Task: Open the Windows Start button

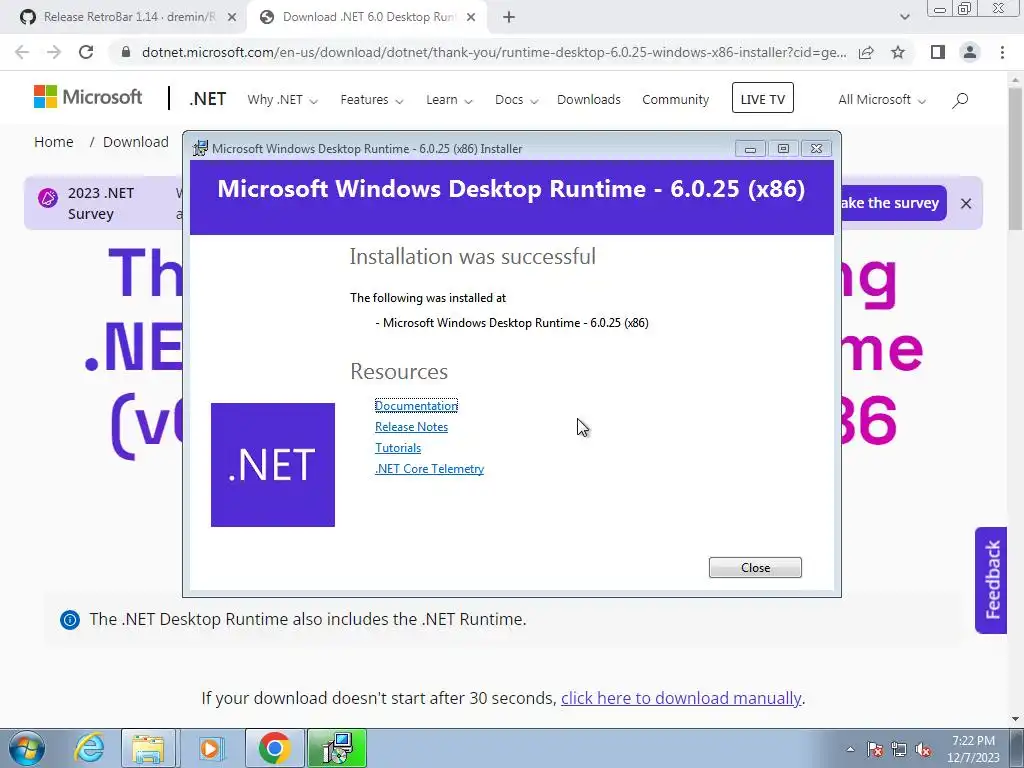Action: (25, 749)
